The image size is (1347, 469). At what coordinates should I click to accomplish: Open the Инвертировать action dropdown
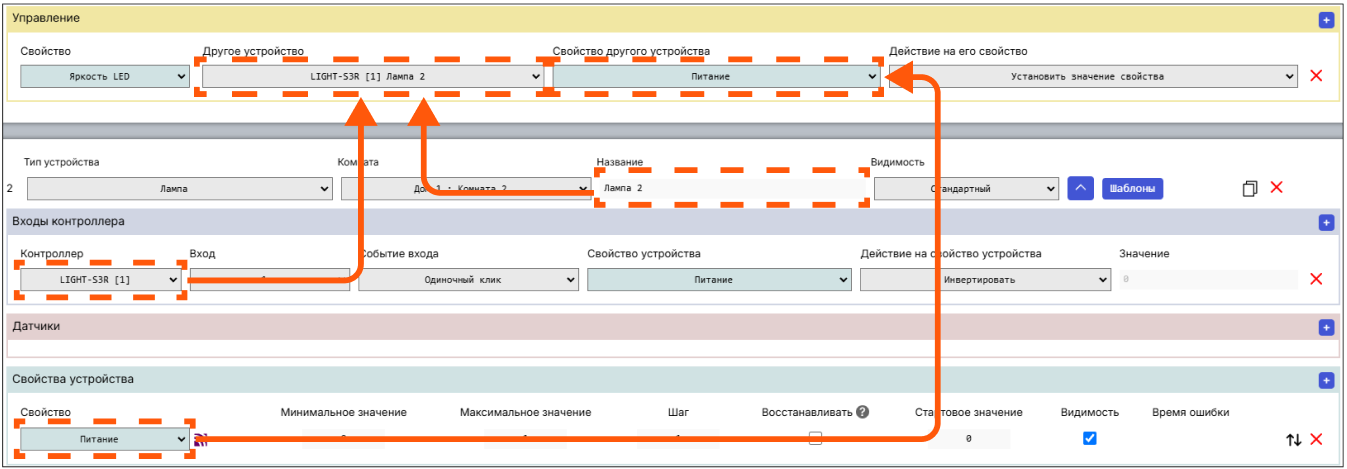click(x=985, y=280)
